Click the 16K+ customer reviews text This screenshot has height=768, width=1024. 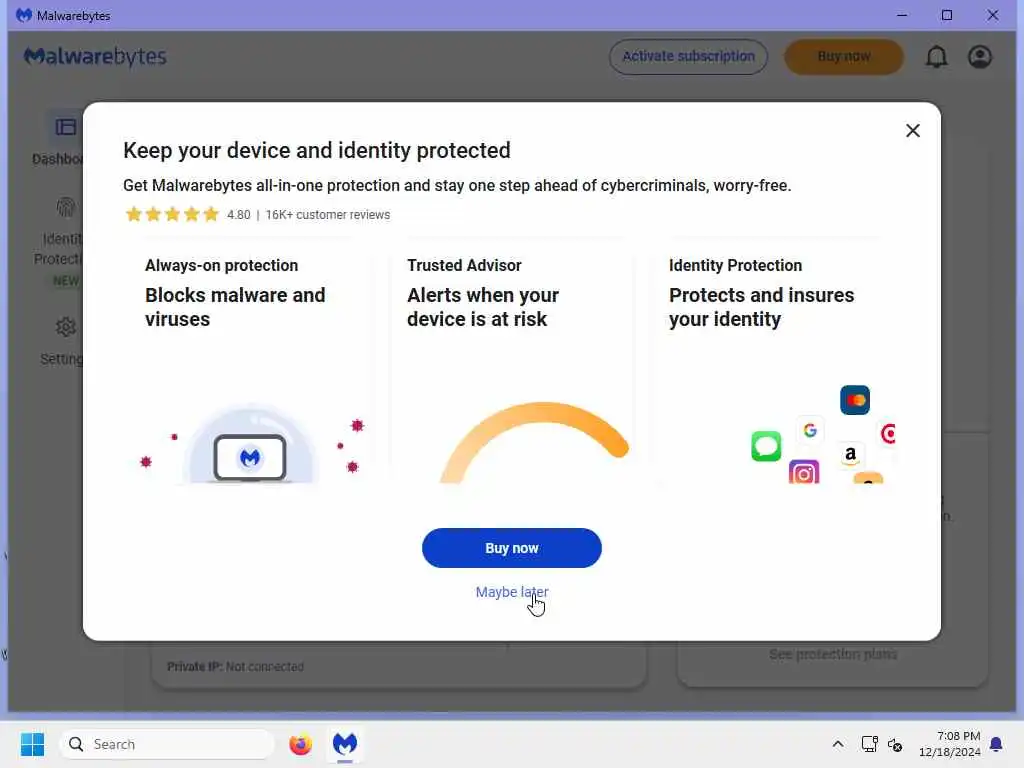click(x=327, y=215)
